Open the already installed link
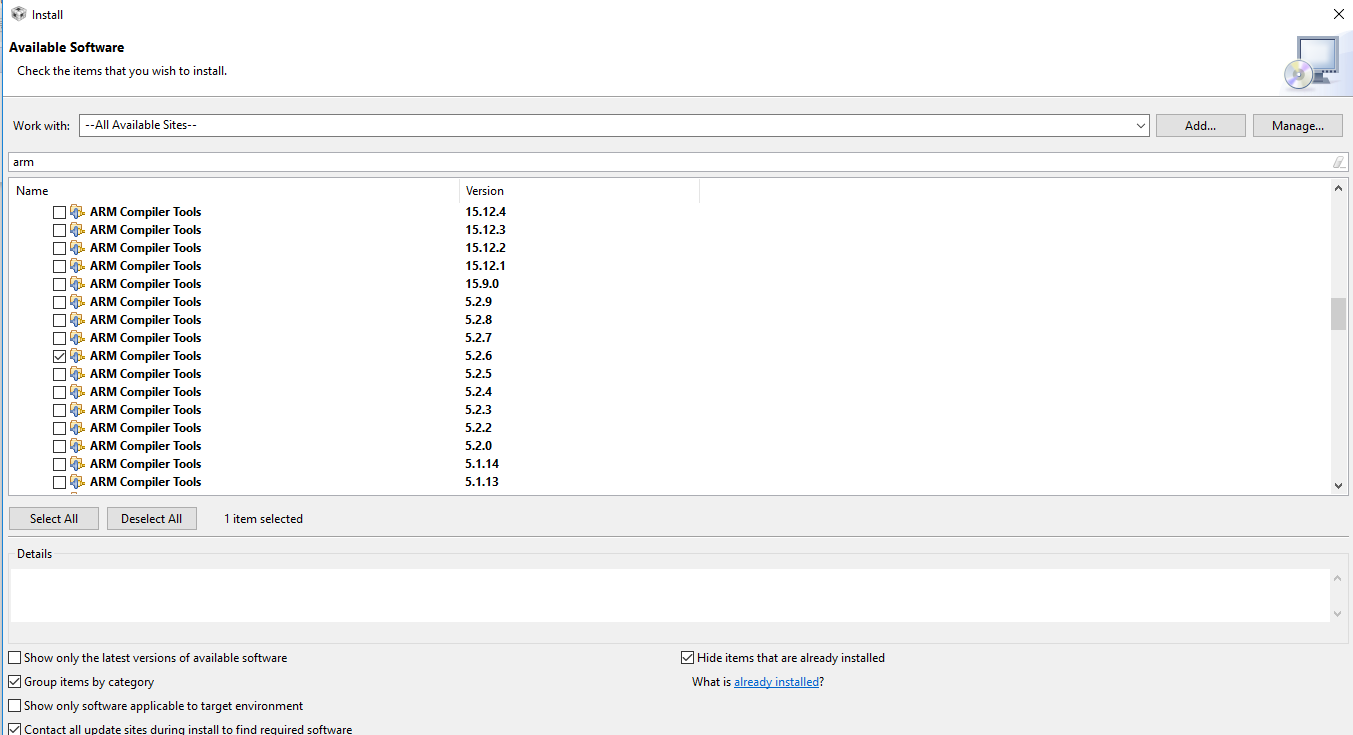1353x735 pixels. tap(777, 682)
